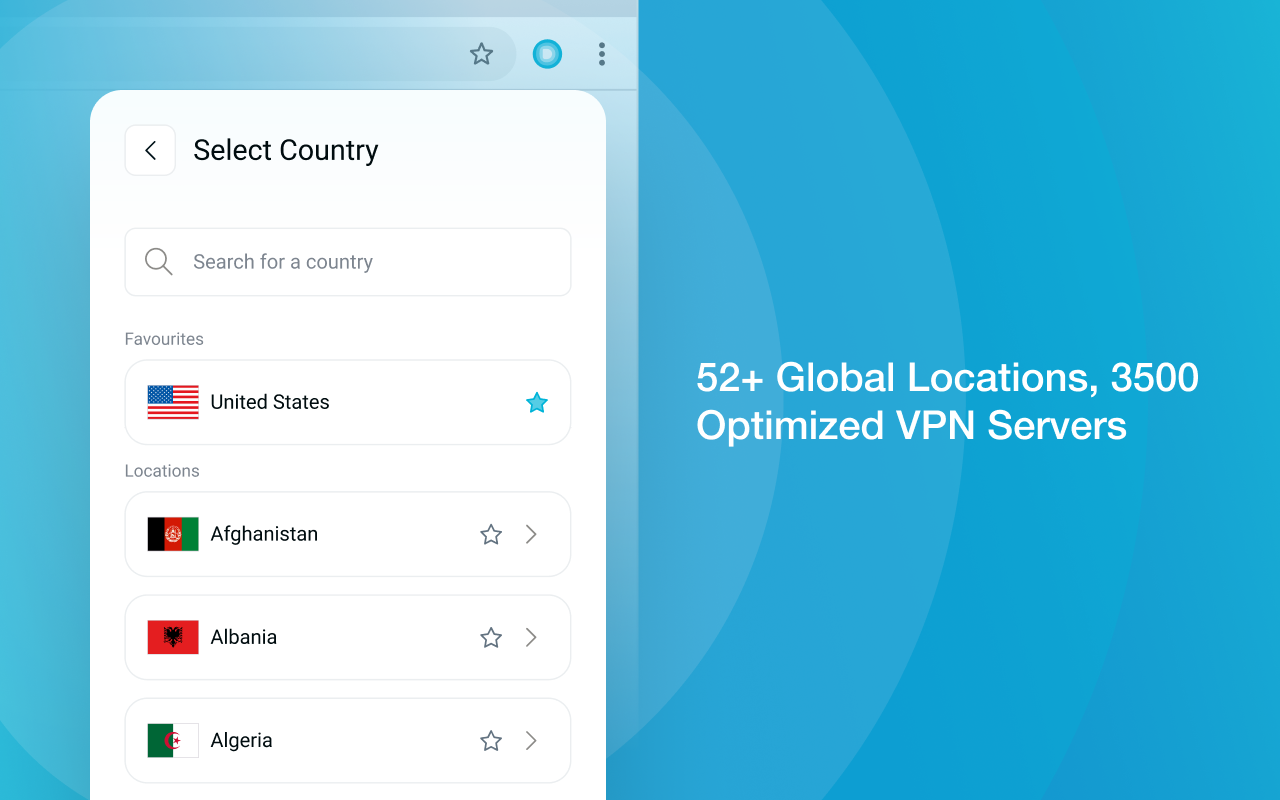Click the Algeria flag
Viewport: 1280px width, 800px height.
tap(173, 740)
